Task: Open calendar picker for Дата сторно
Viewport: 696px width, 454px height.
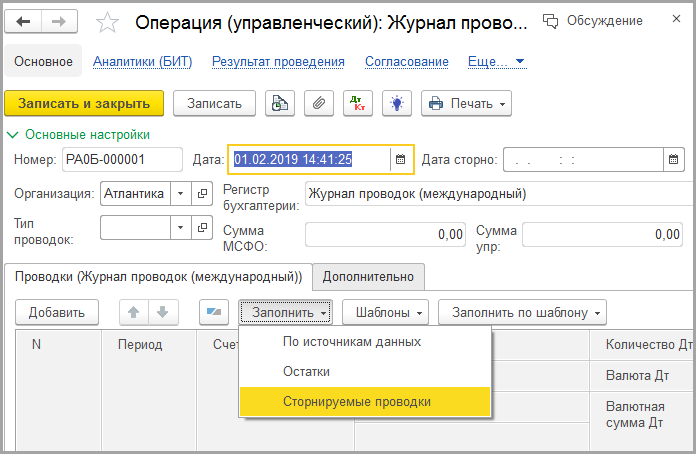Action: (674, 159)
